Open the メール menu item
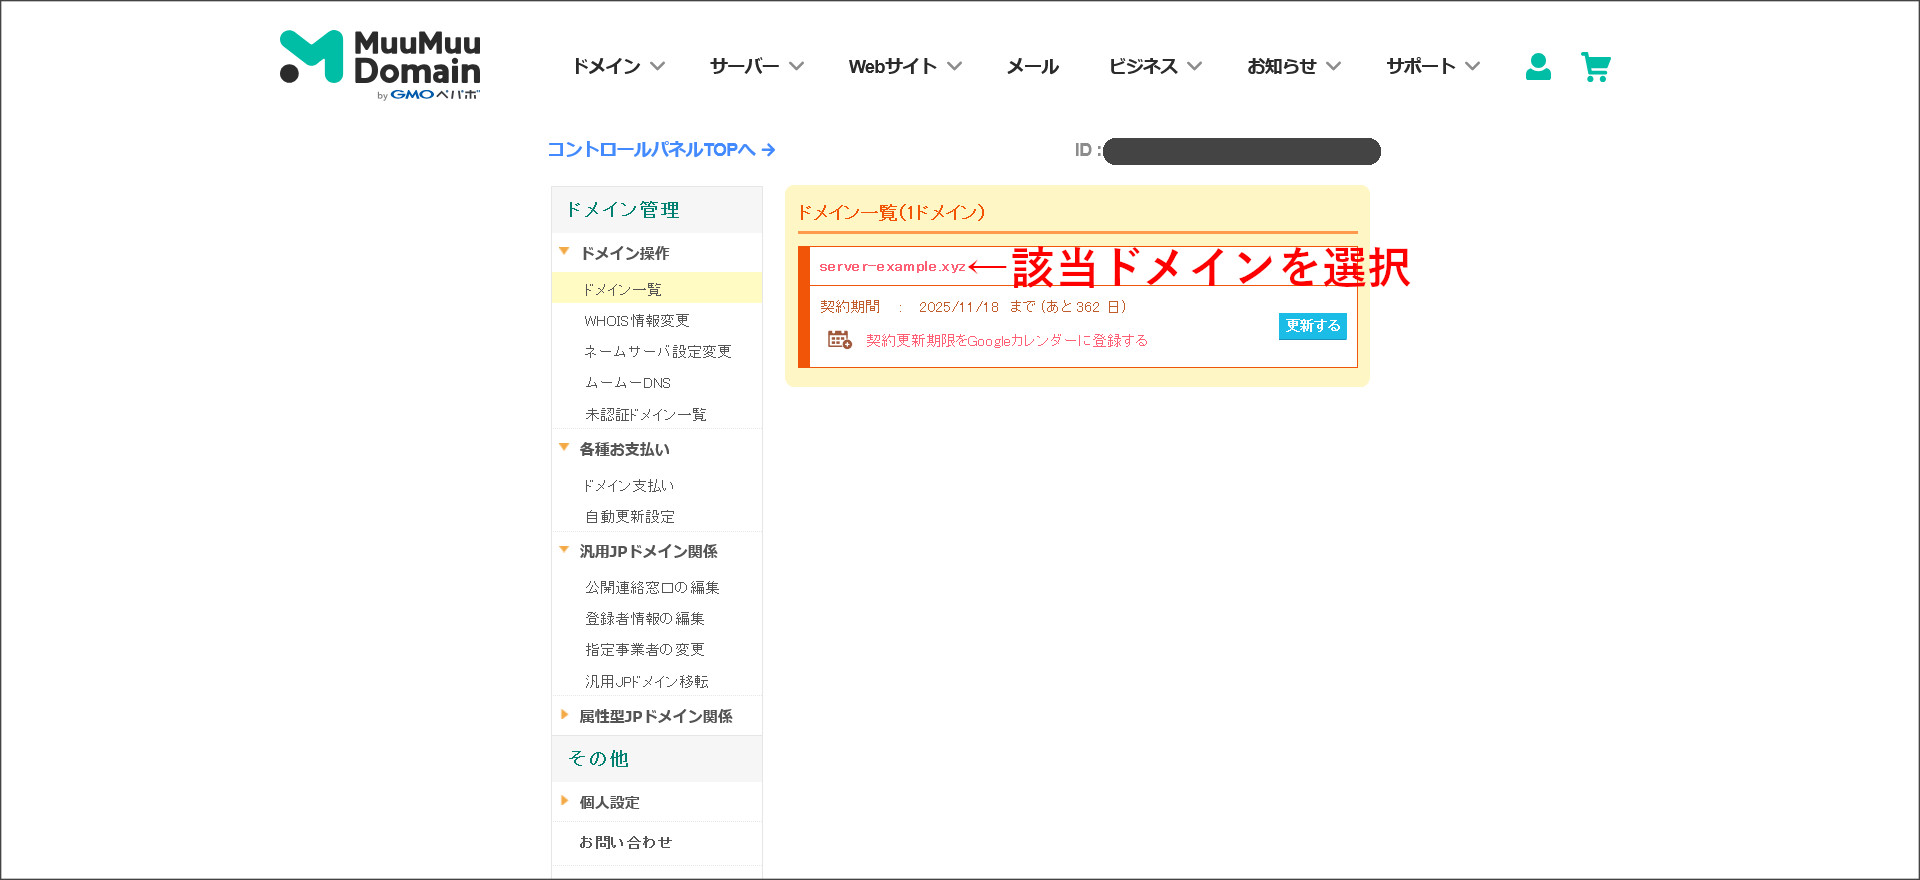The image size is (1920, 880). coord(1033,66)
